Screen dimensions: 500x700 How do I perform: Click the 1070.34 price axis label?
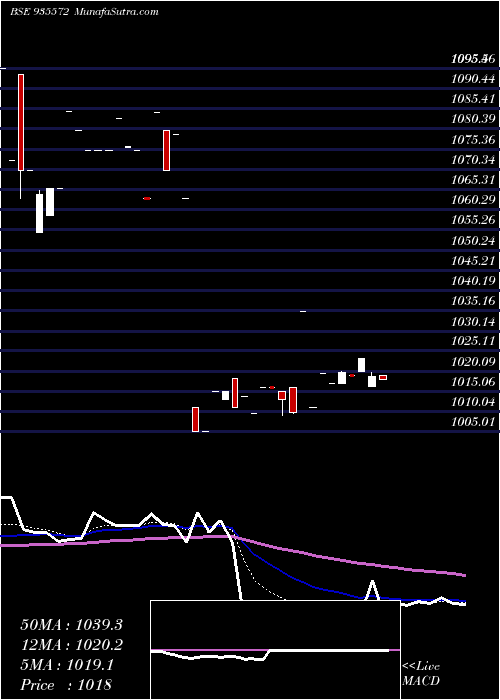coord(473,160)
